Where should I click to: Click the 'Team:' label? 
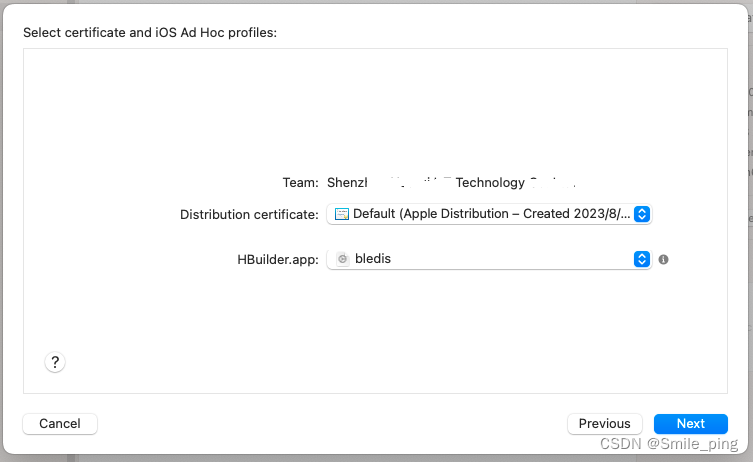click(x=300, y=182)
